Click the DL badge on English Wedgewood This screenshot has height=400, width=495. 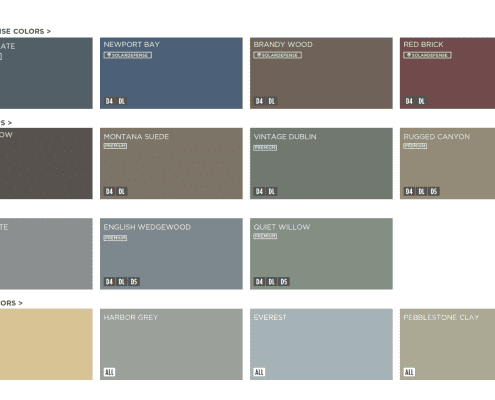pyautogui.click(x=122, y=282)
